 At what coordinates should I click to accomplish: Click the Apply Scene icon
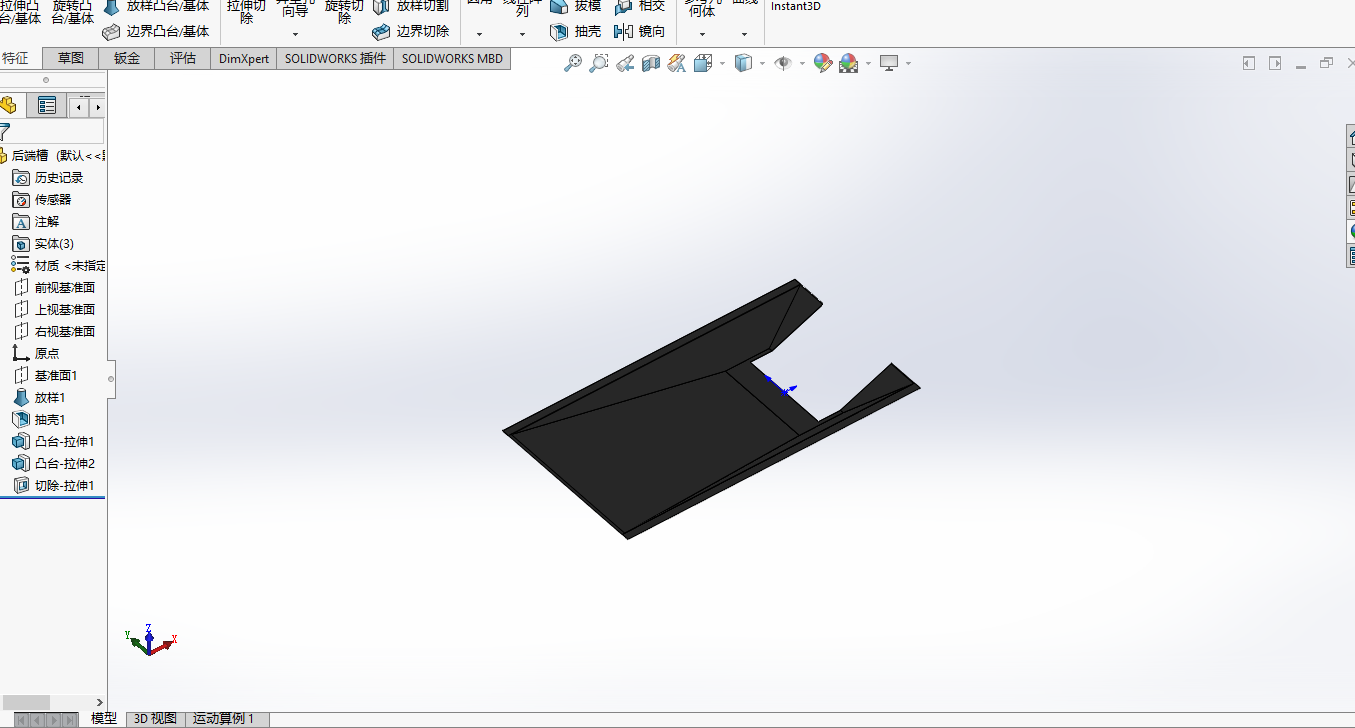pyautogui.click(x=849, y=63)
